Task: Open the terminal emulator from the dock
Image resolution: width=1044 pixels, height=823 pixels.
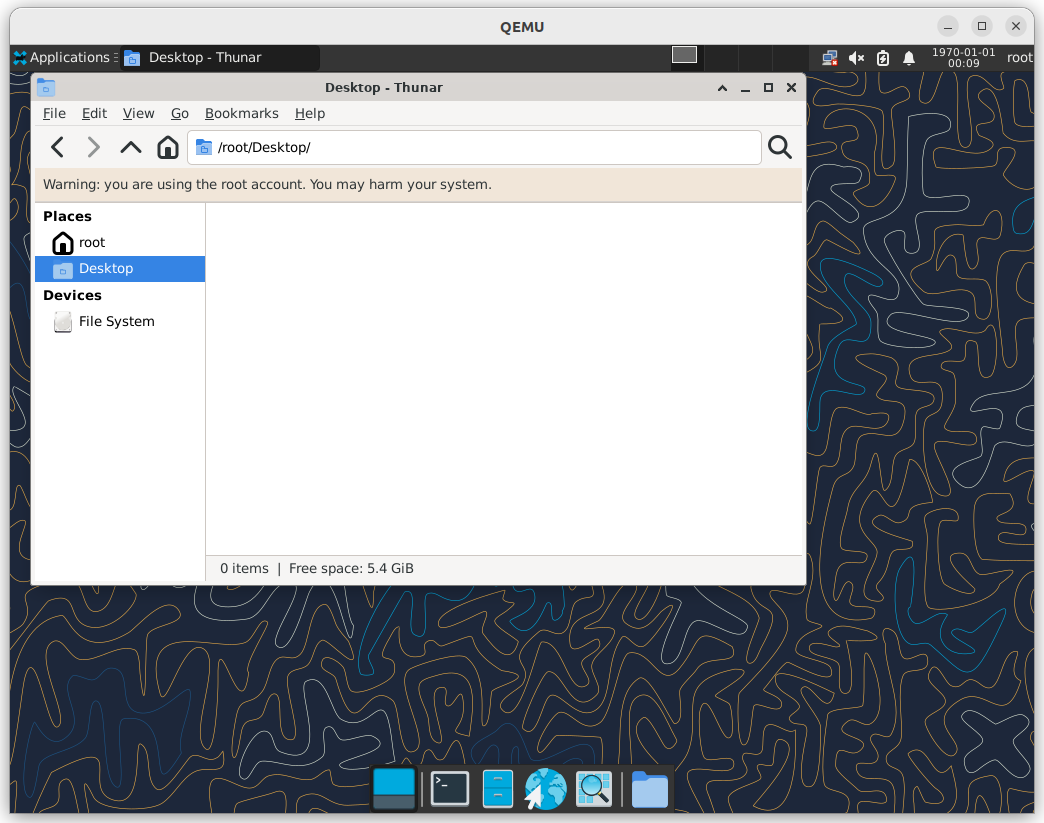Action: (448, 788)
